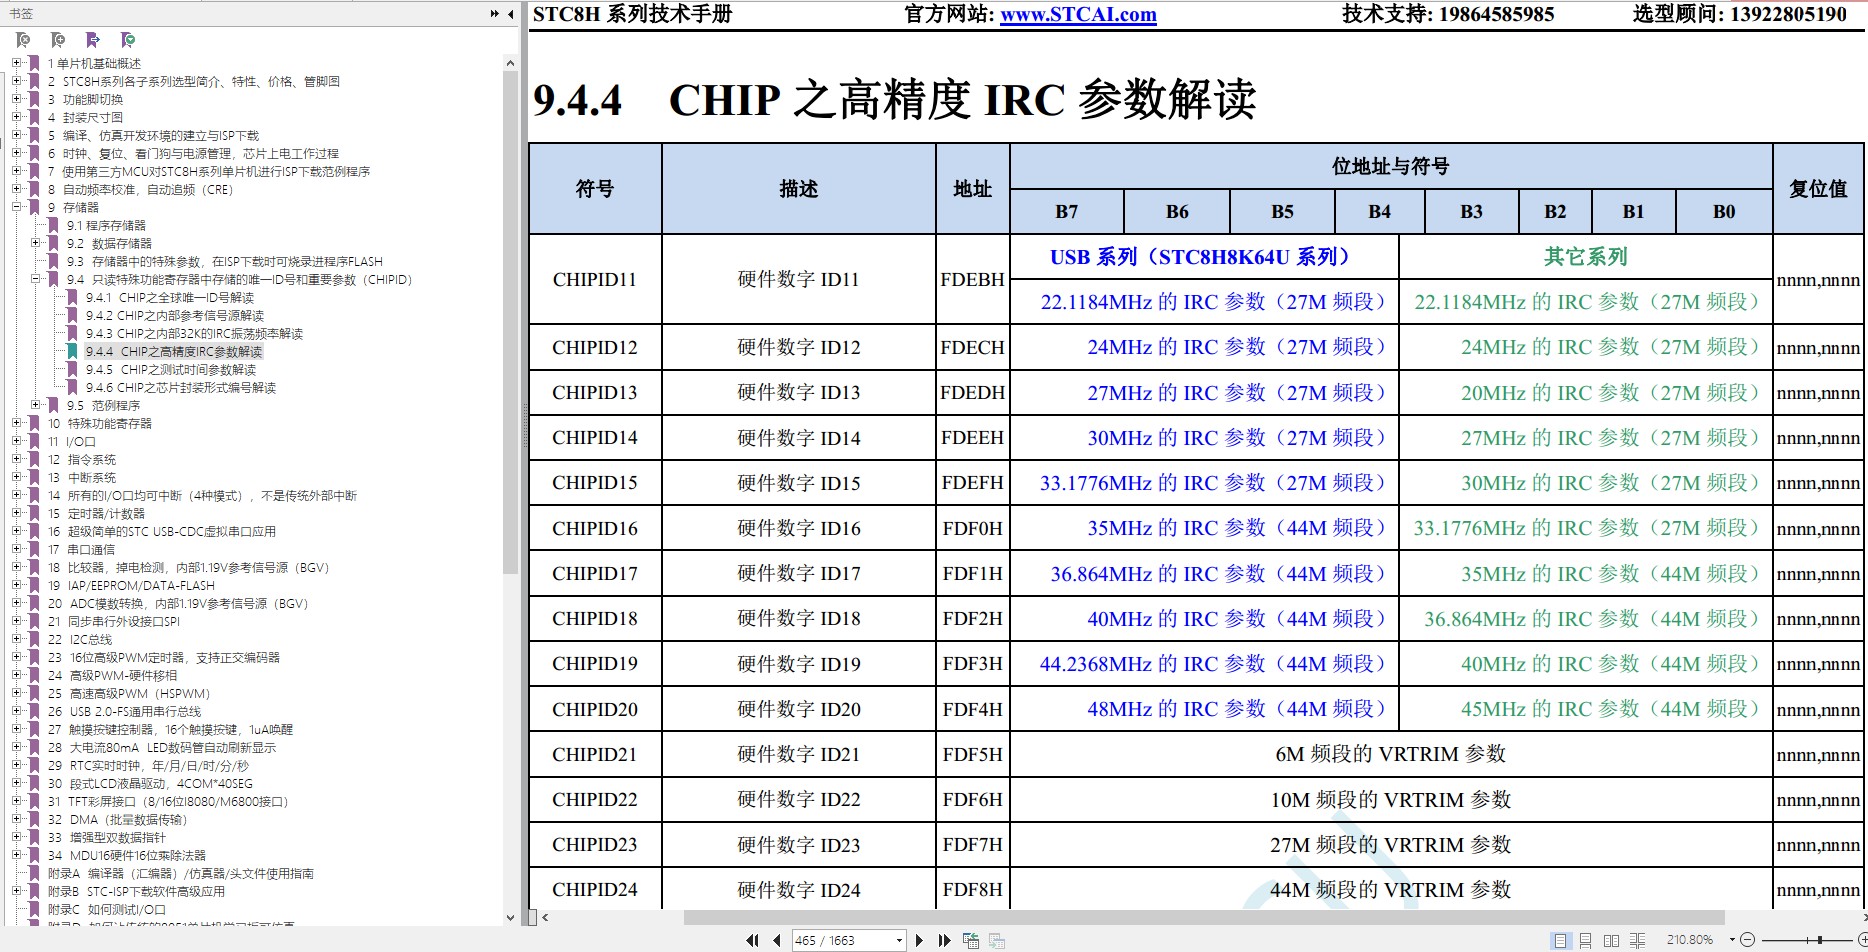Expand chapter 3 功能脚切换

click(16, 99)
